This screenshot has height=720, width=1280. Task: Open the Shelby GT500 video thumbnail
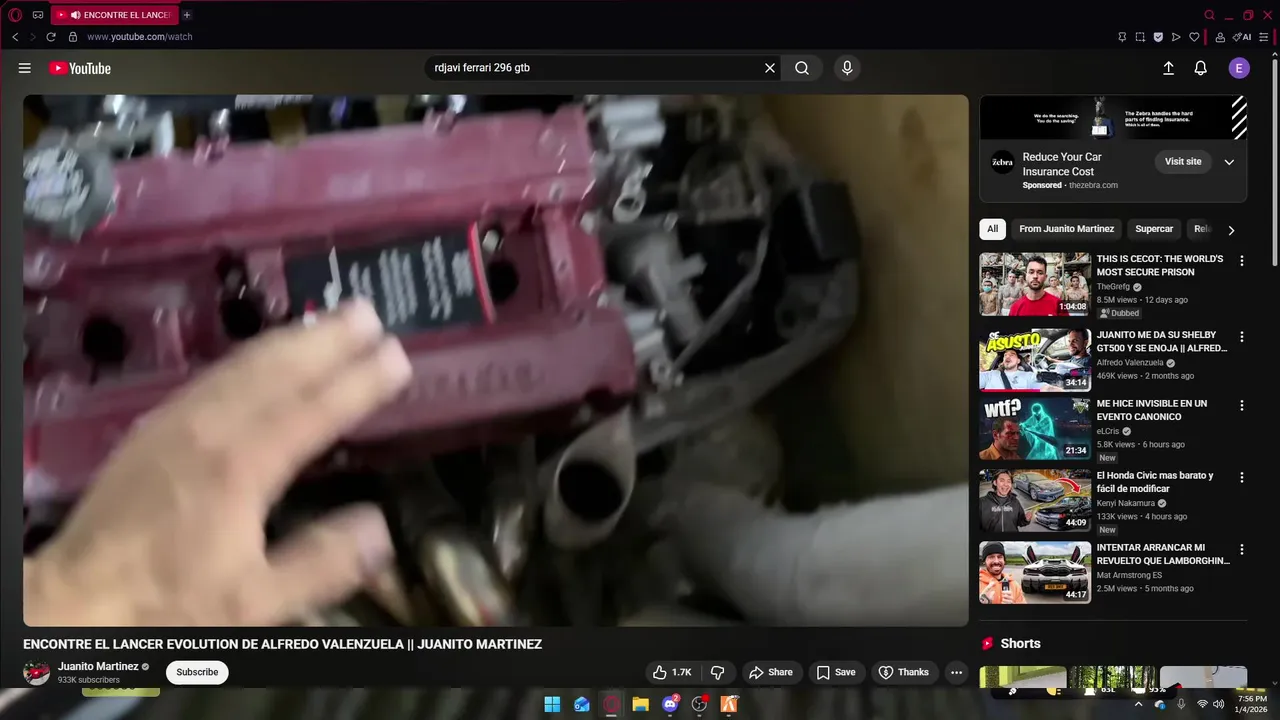pos(1035,360)
